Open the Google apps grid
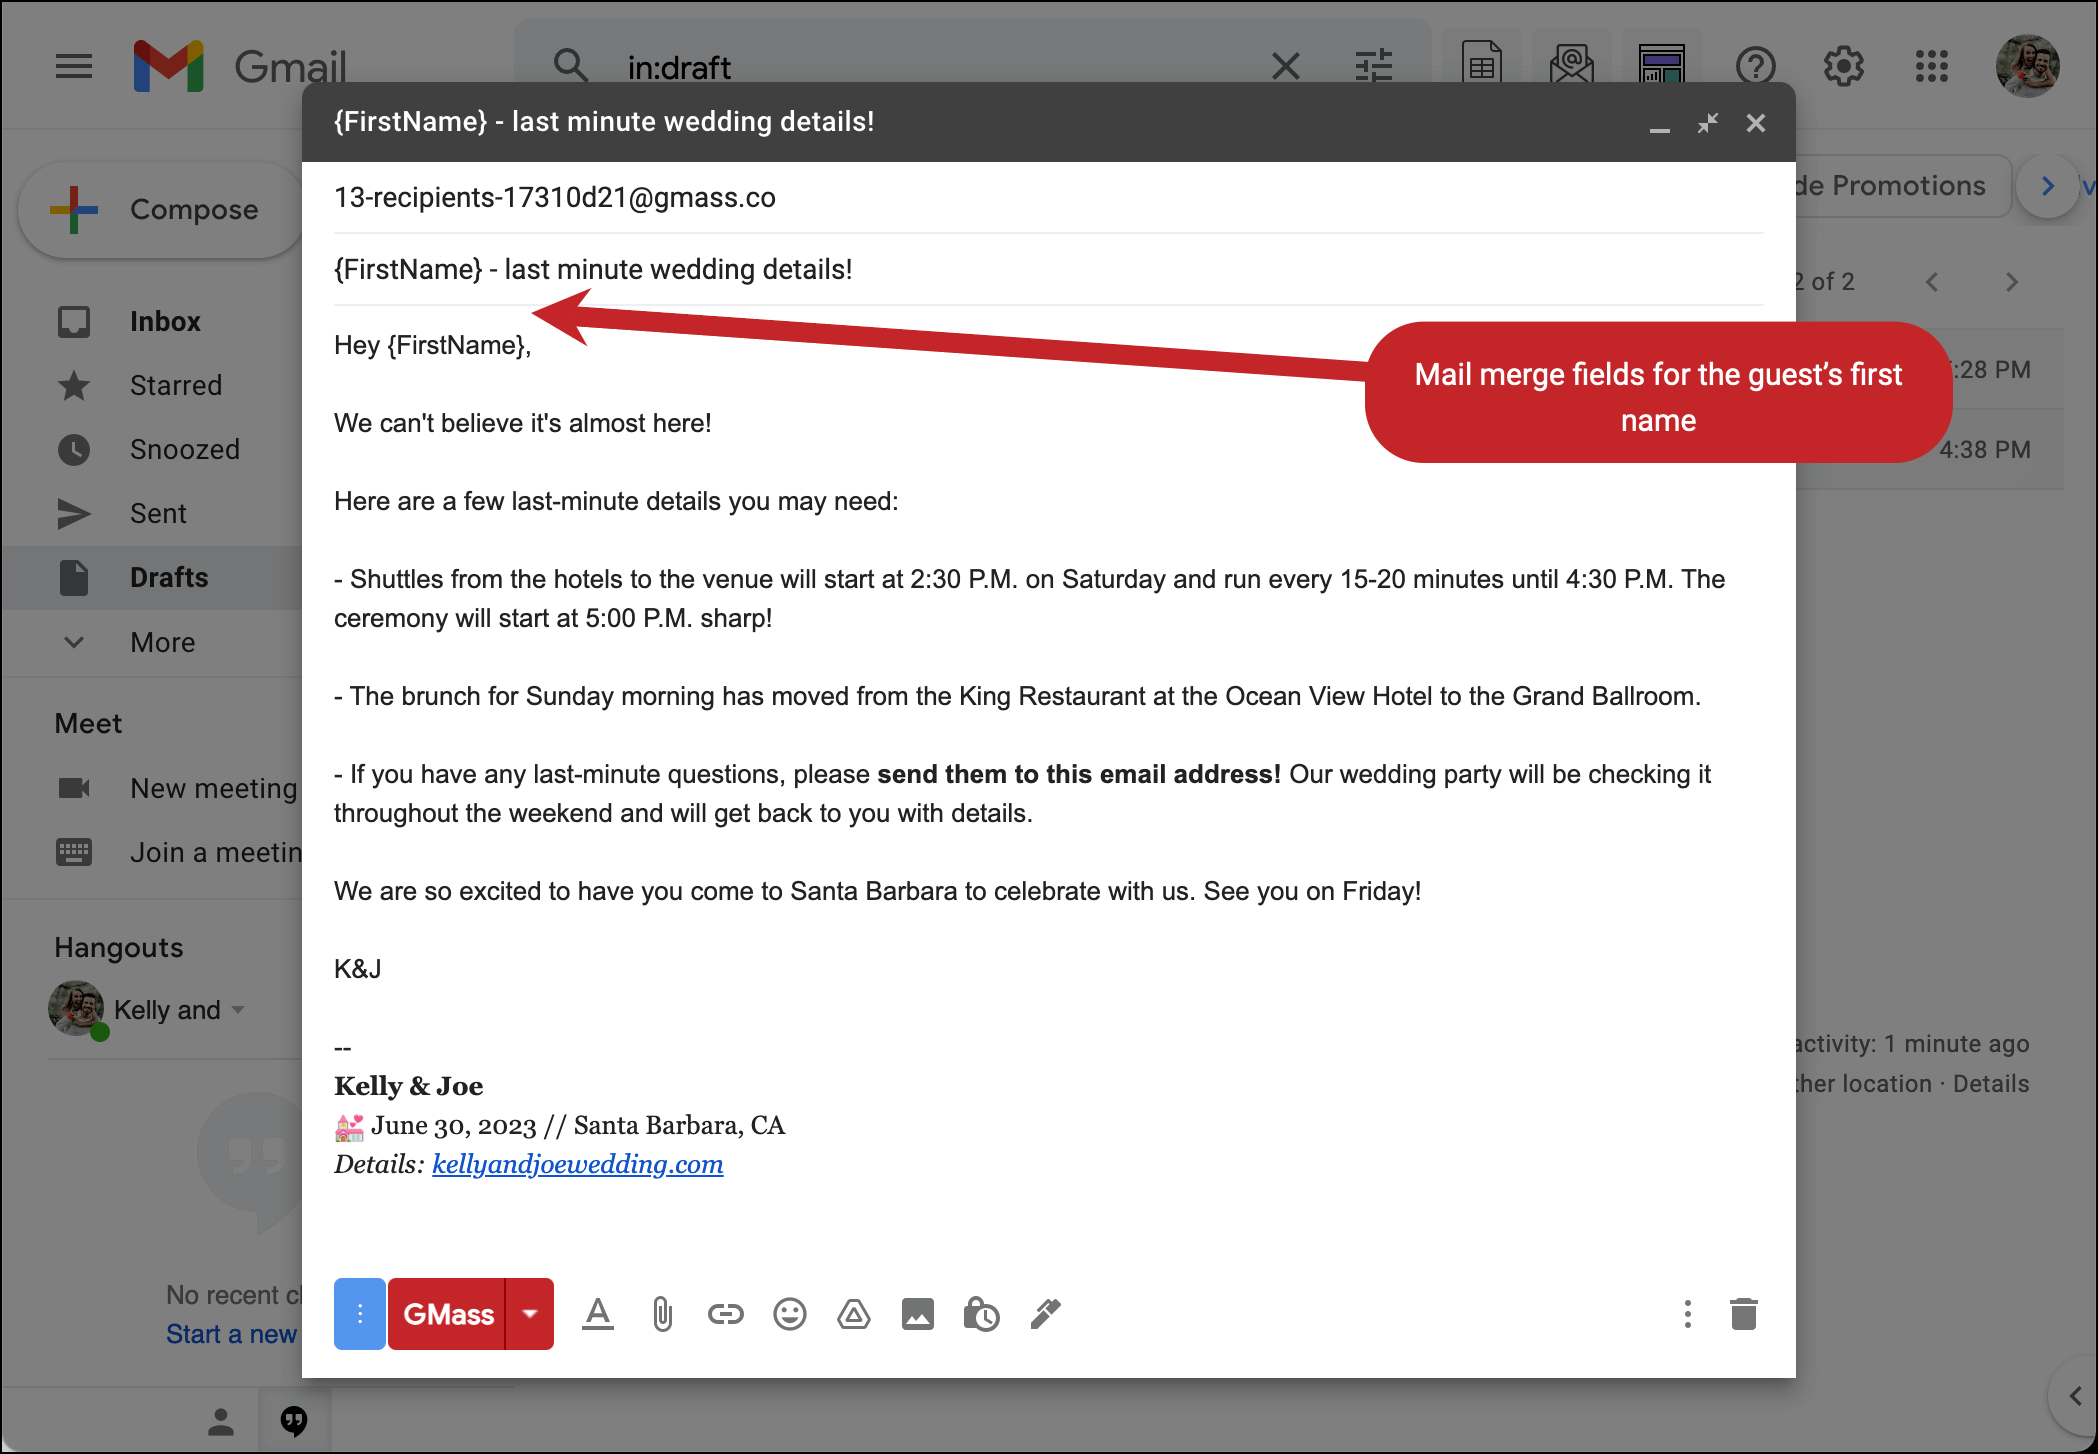Viewport: 2098px width, 1454px height. [1932, 67]
